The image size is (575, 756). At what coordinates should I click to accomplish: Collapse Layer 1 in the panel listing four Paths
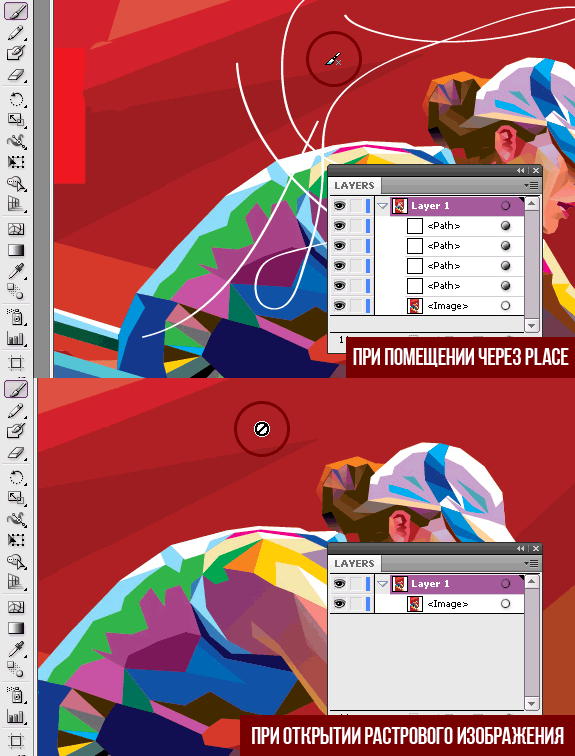383,206
